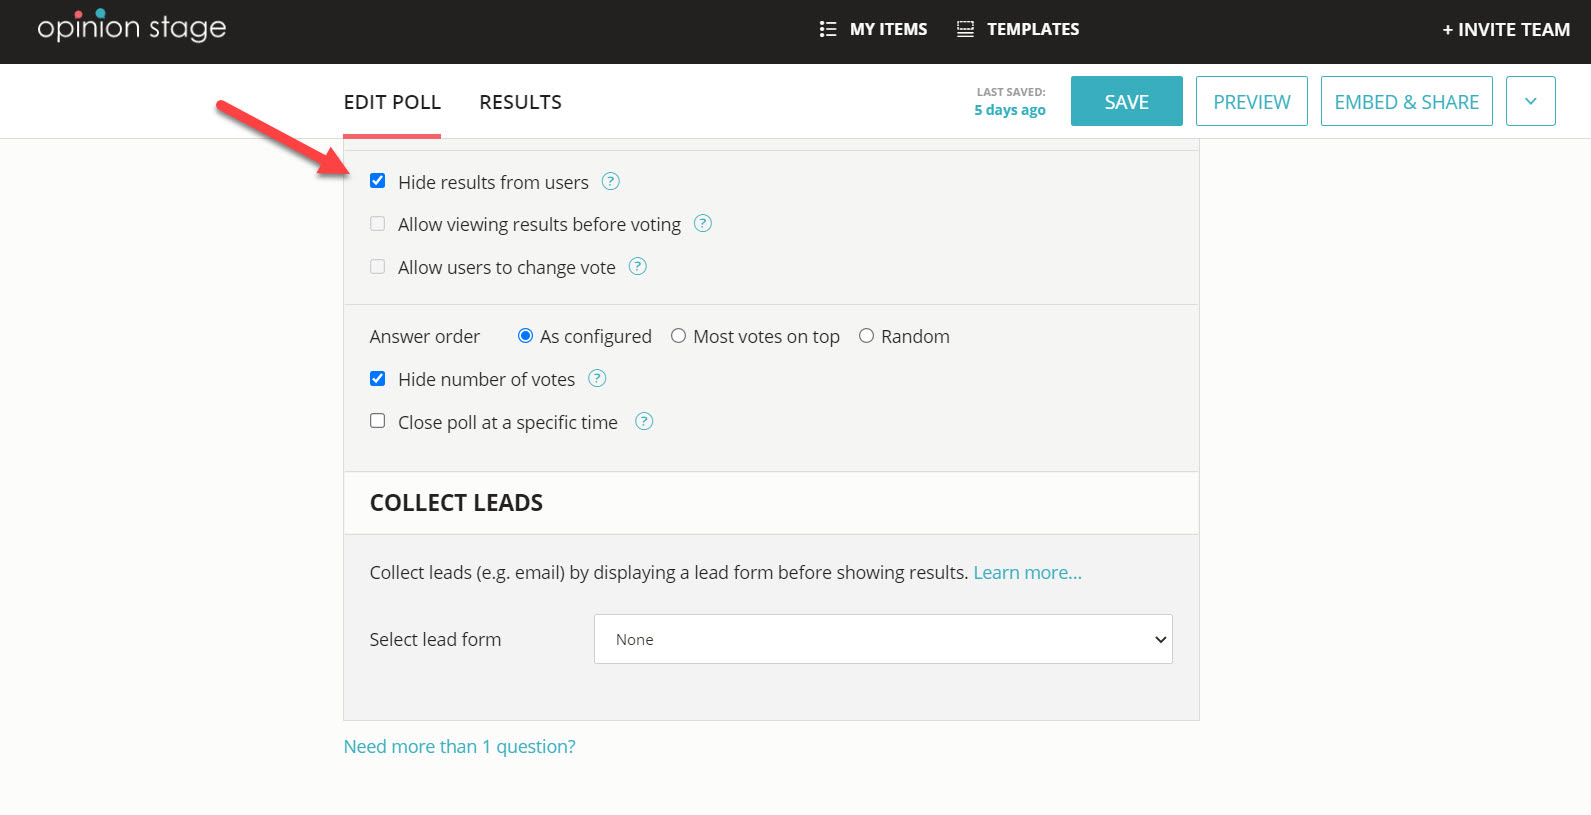Click the Templates icon in header

965,29
